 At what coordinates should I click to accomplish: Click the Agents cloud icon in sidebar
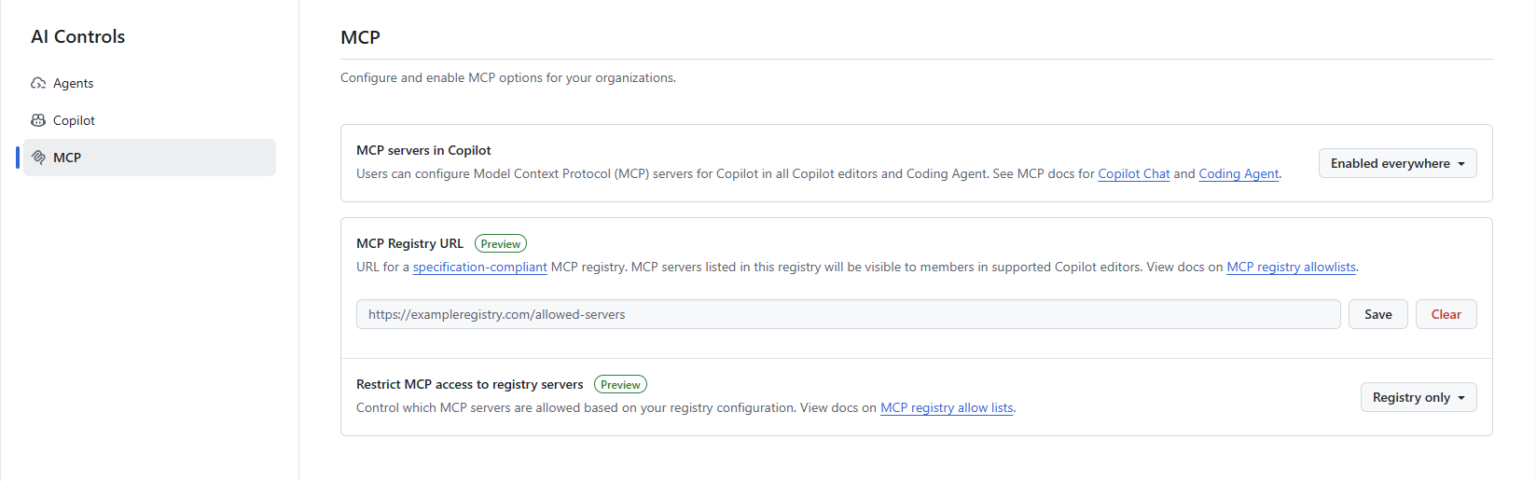tap(39, 83)
